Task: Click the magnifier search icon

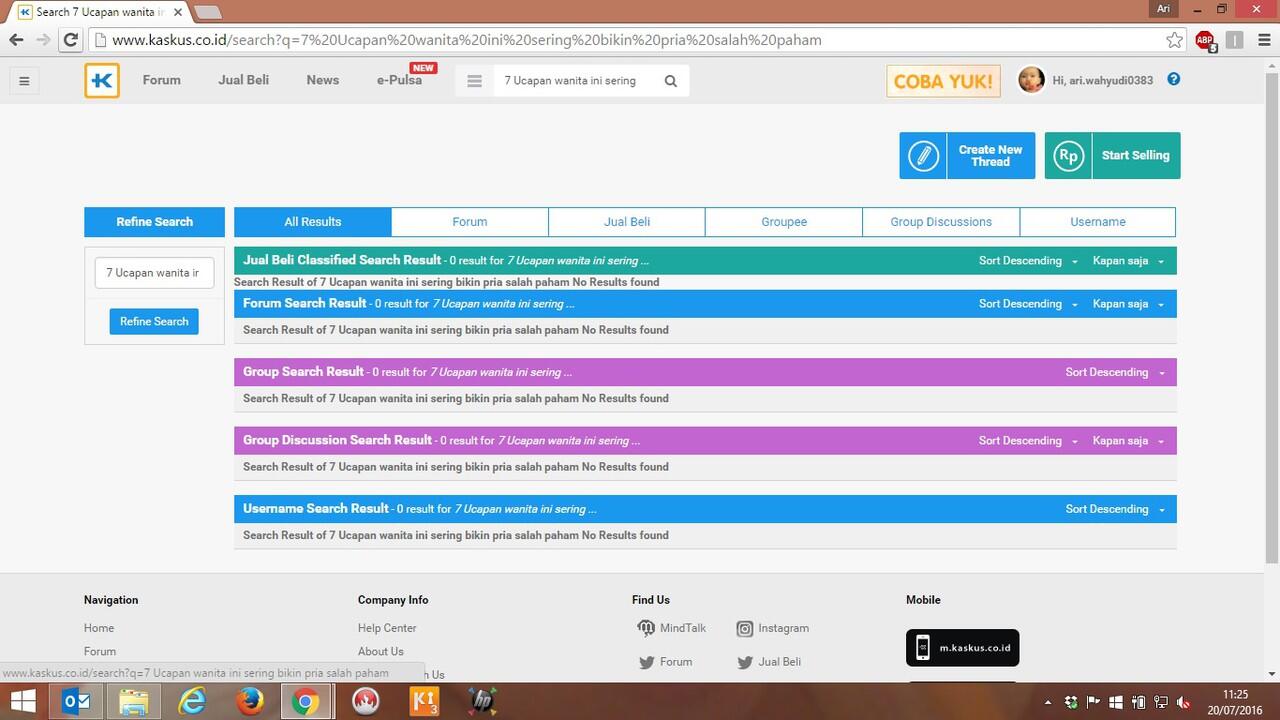Action: pos(671,81)
